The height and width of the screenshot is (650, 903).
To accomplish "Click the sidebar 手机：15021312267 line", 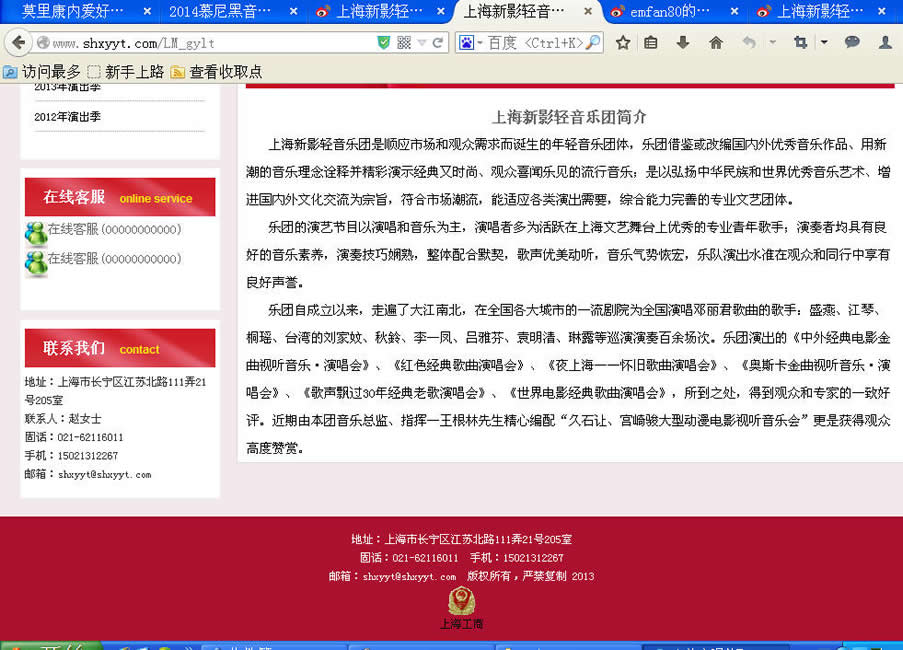I will pos(71,455).
